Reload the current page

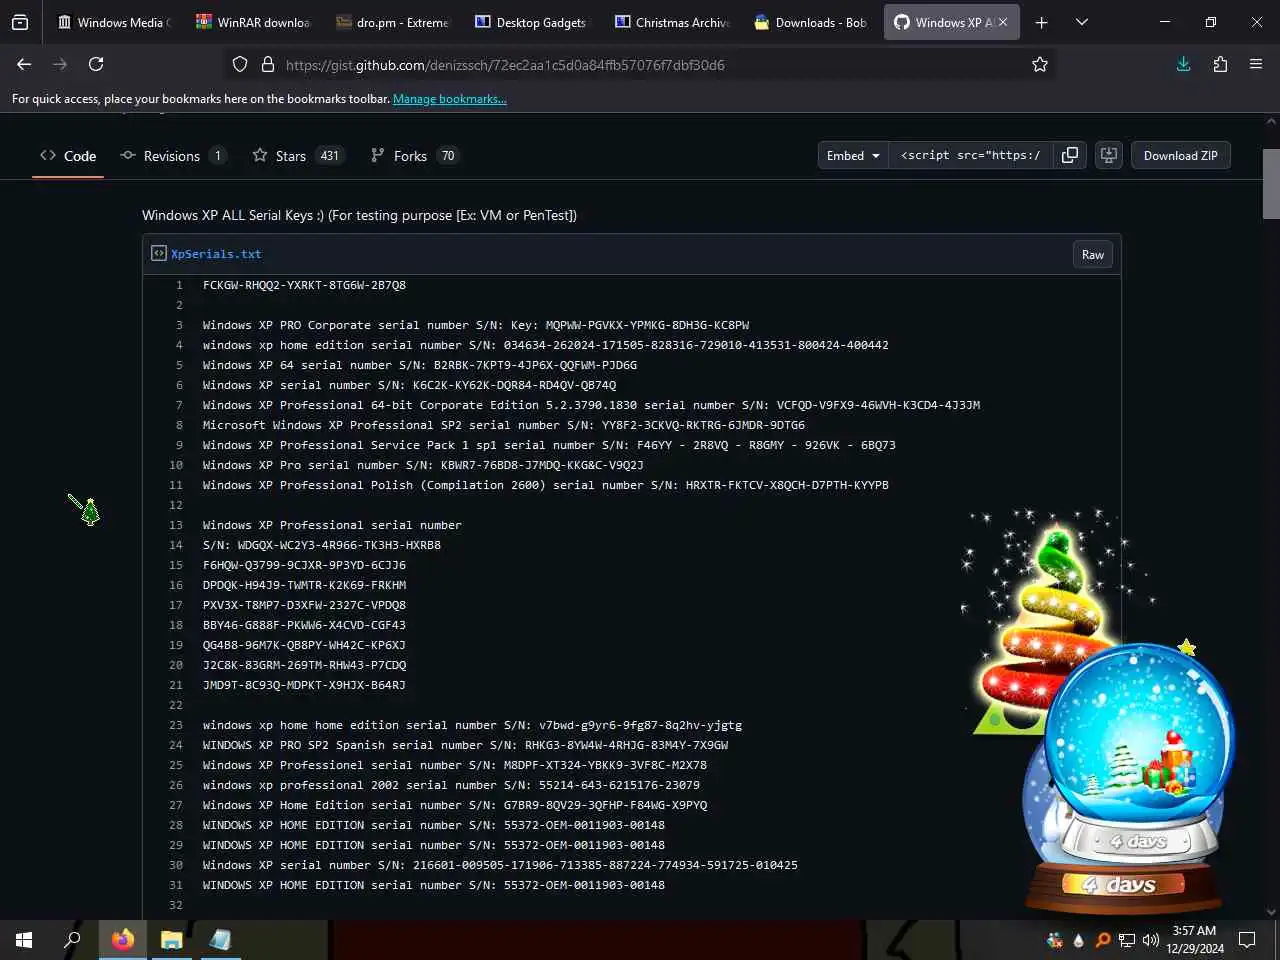point(96,64)
